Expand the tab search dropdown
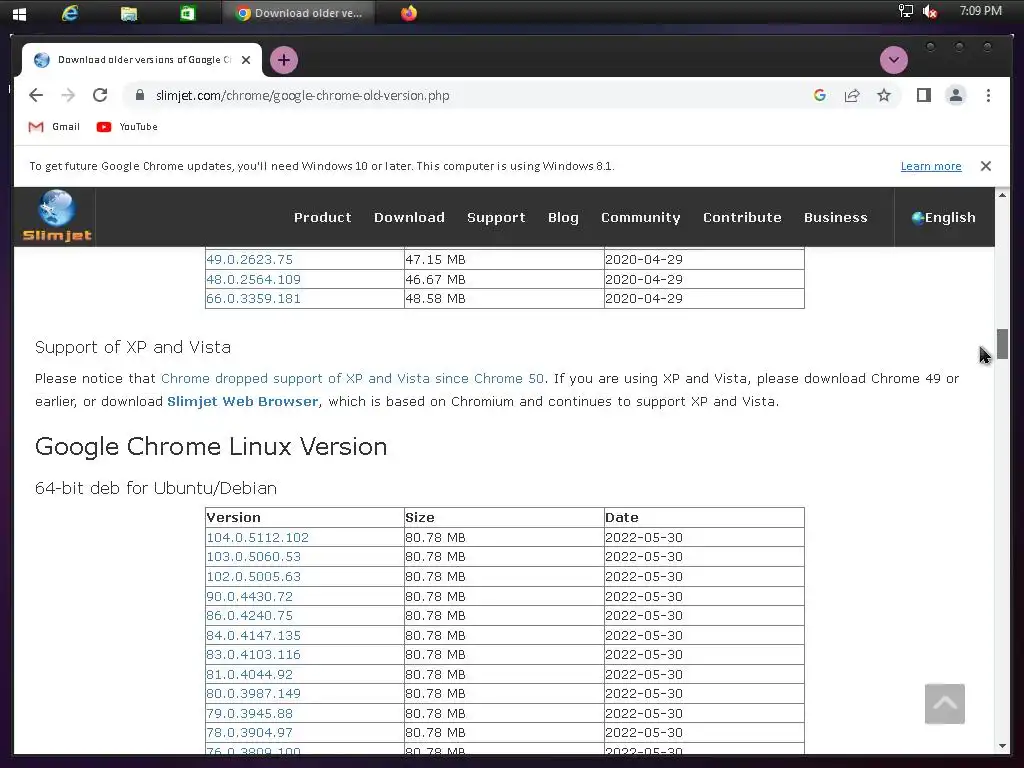The width and height of the screenshot is (1024, 768). (x=893, y=60)
